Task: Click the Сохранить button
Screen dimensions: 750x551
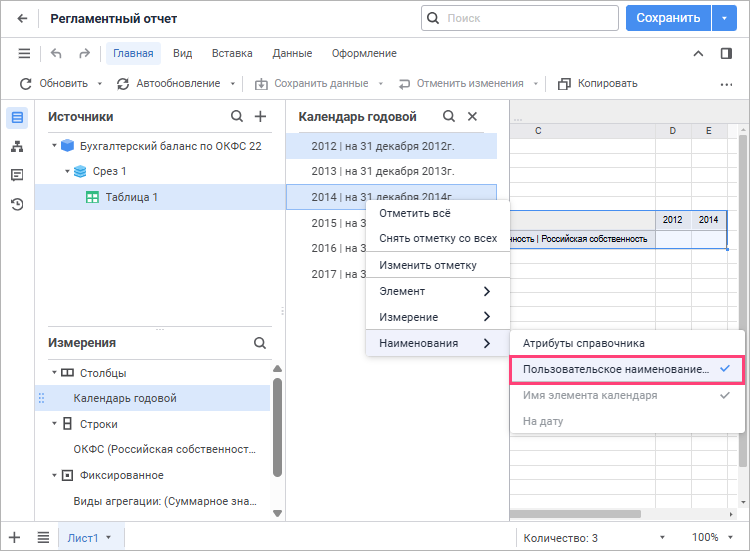Action: pyautogui.click(x=668, y=18)
